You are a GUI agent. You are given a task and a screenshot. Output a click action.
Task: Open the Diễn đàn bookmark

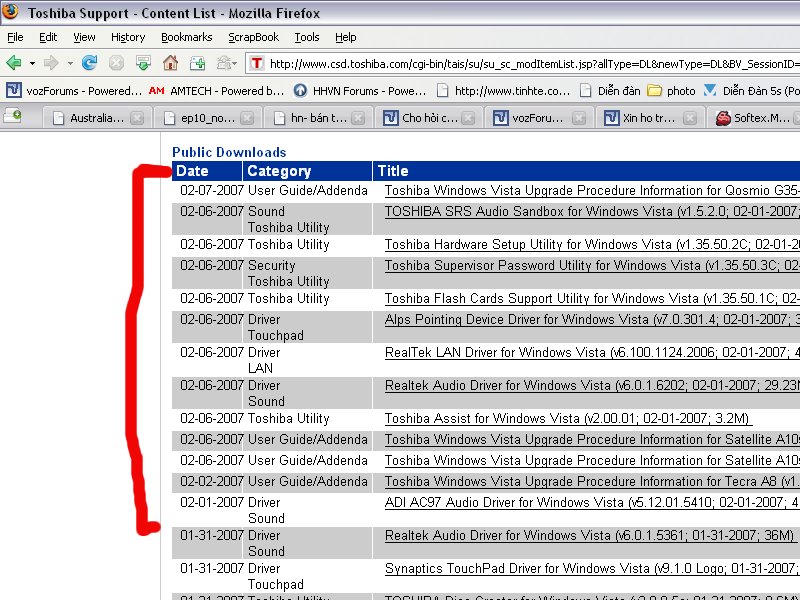[x=610, y=91]
